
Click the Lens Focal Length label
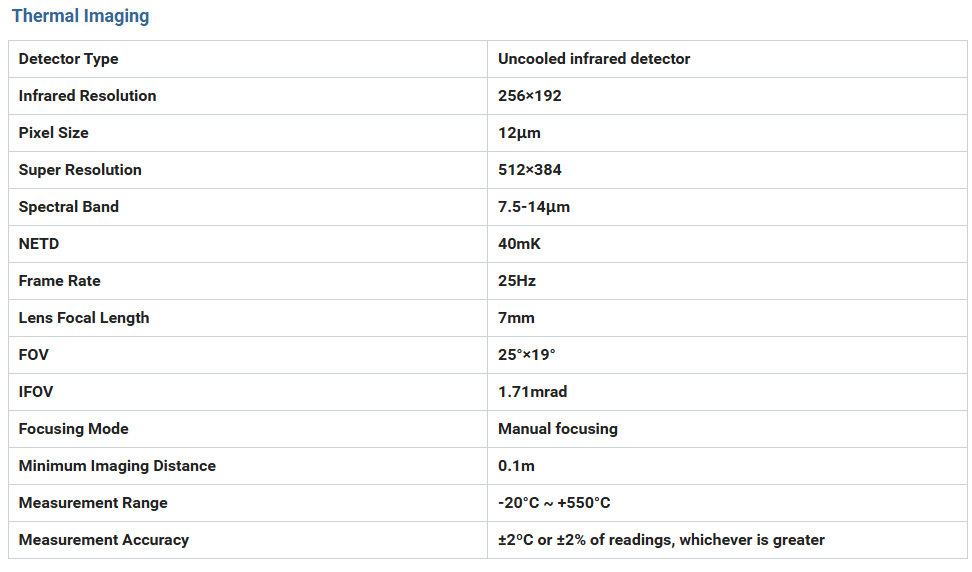84,318
